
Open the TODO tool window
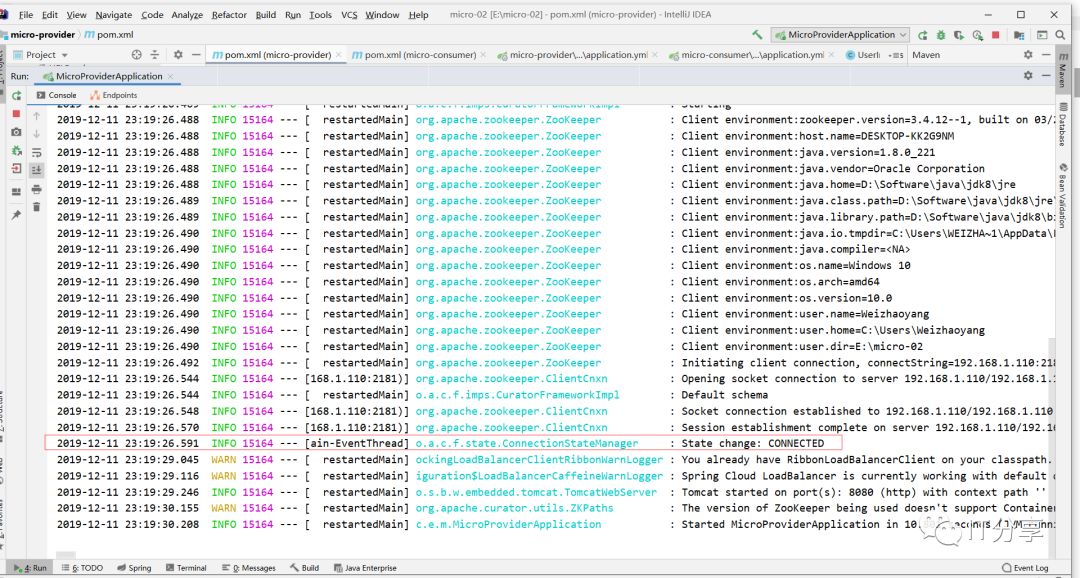pyautogui.click(x=82, y=568)
